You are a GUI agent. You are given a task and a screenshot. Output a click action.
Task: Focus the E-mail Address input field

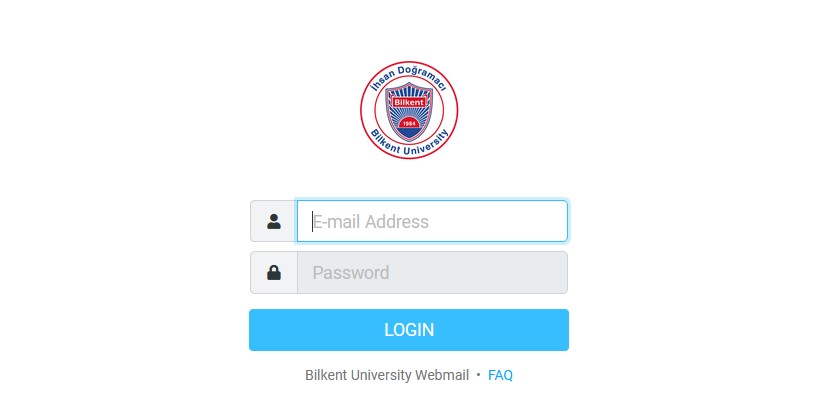[x=432, y=221]
